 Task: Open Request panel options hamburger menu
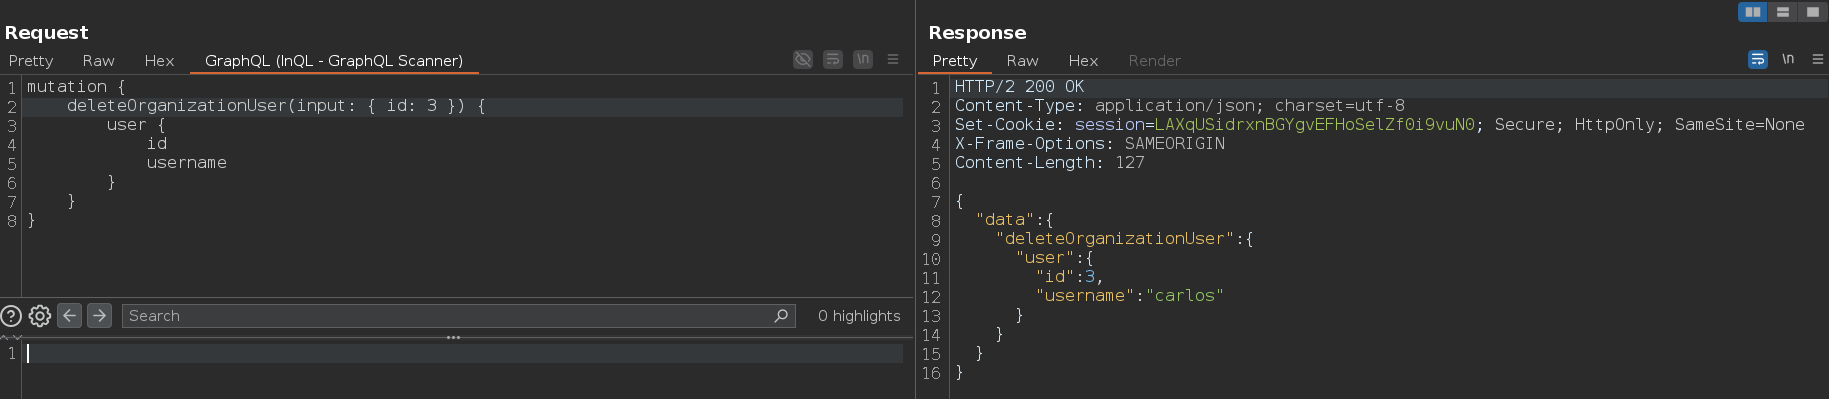pos(893,60)
